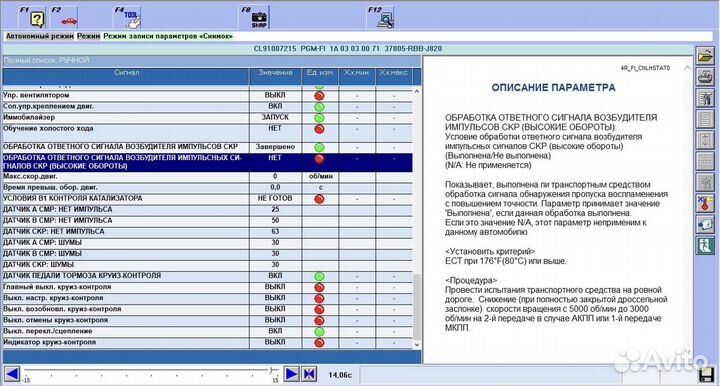Click scroll-up arrow in description panel
720x386 pixels.
(x=687, y=68)
